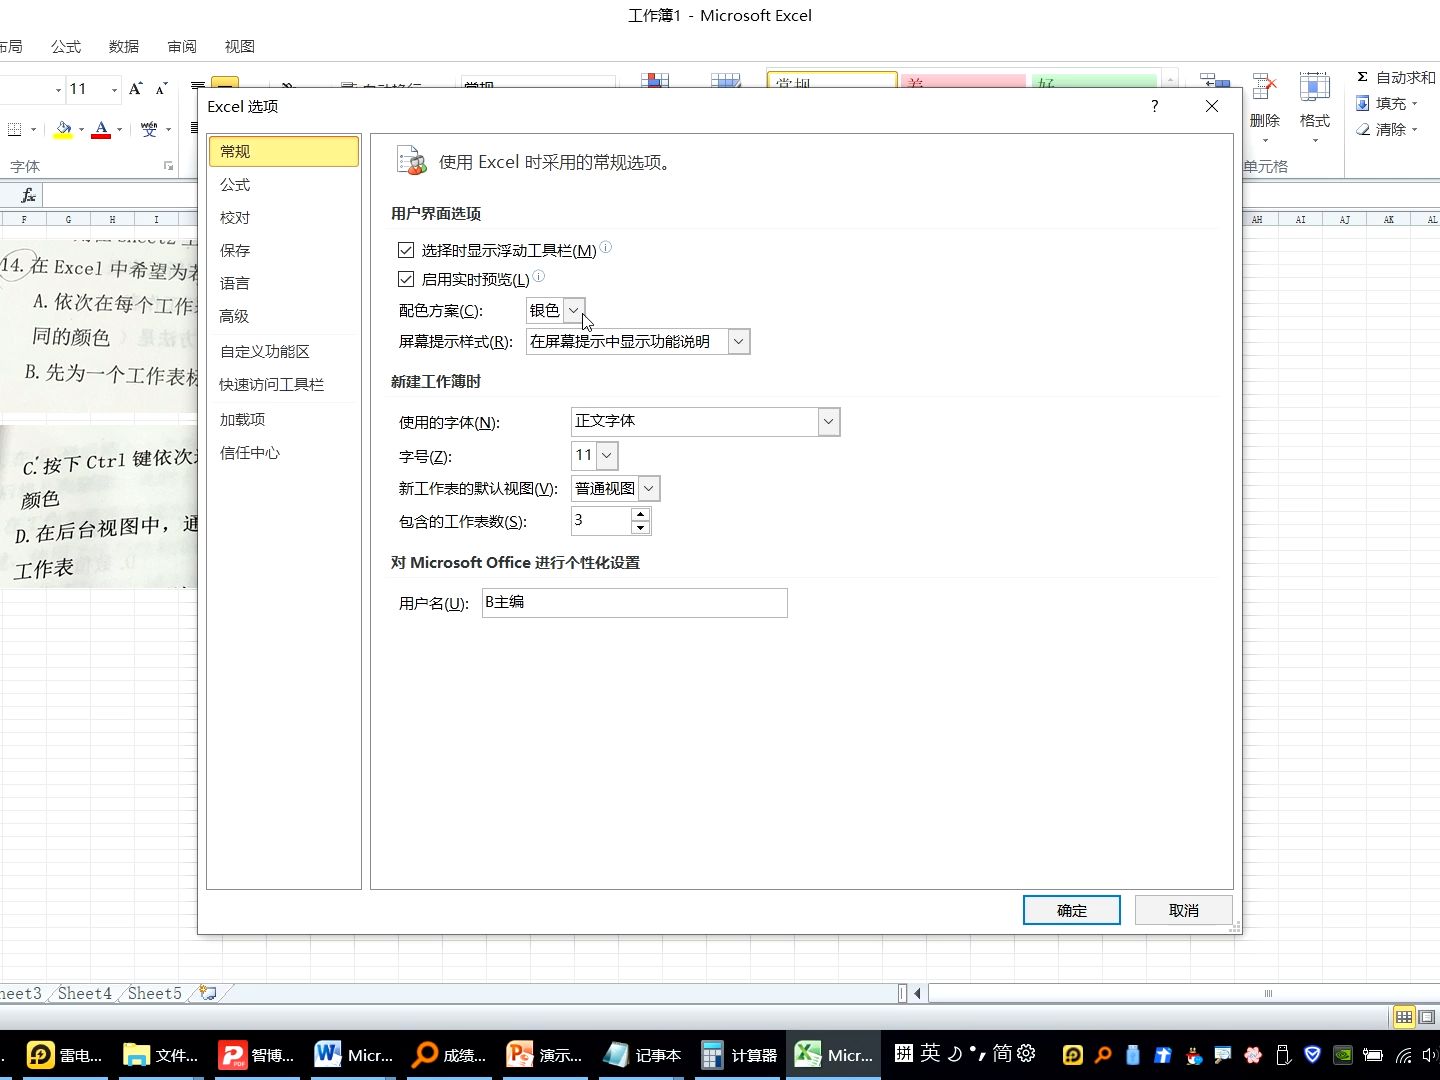Switch to the Sheet5 worksheet tab
Screen dimensions: 1440x1080
coord(154,993)
